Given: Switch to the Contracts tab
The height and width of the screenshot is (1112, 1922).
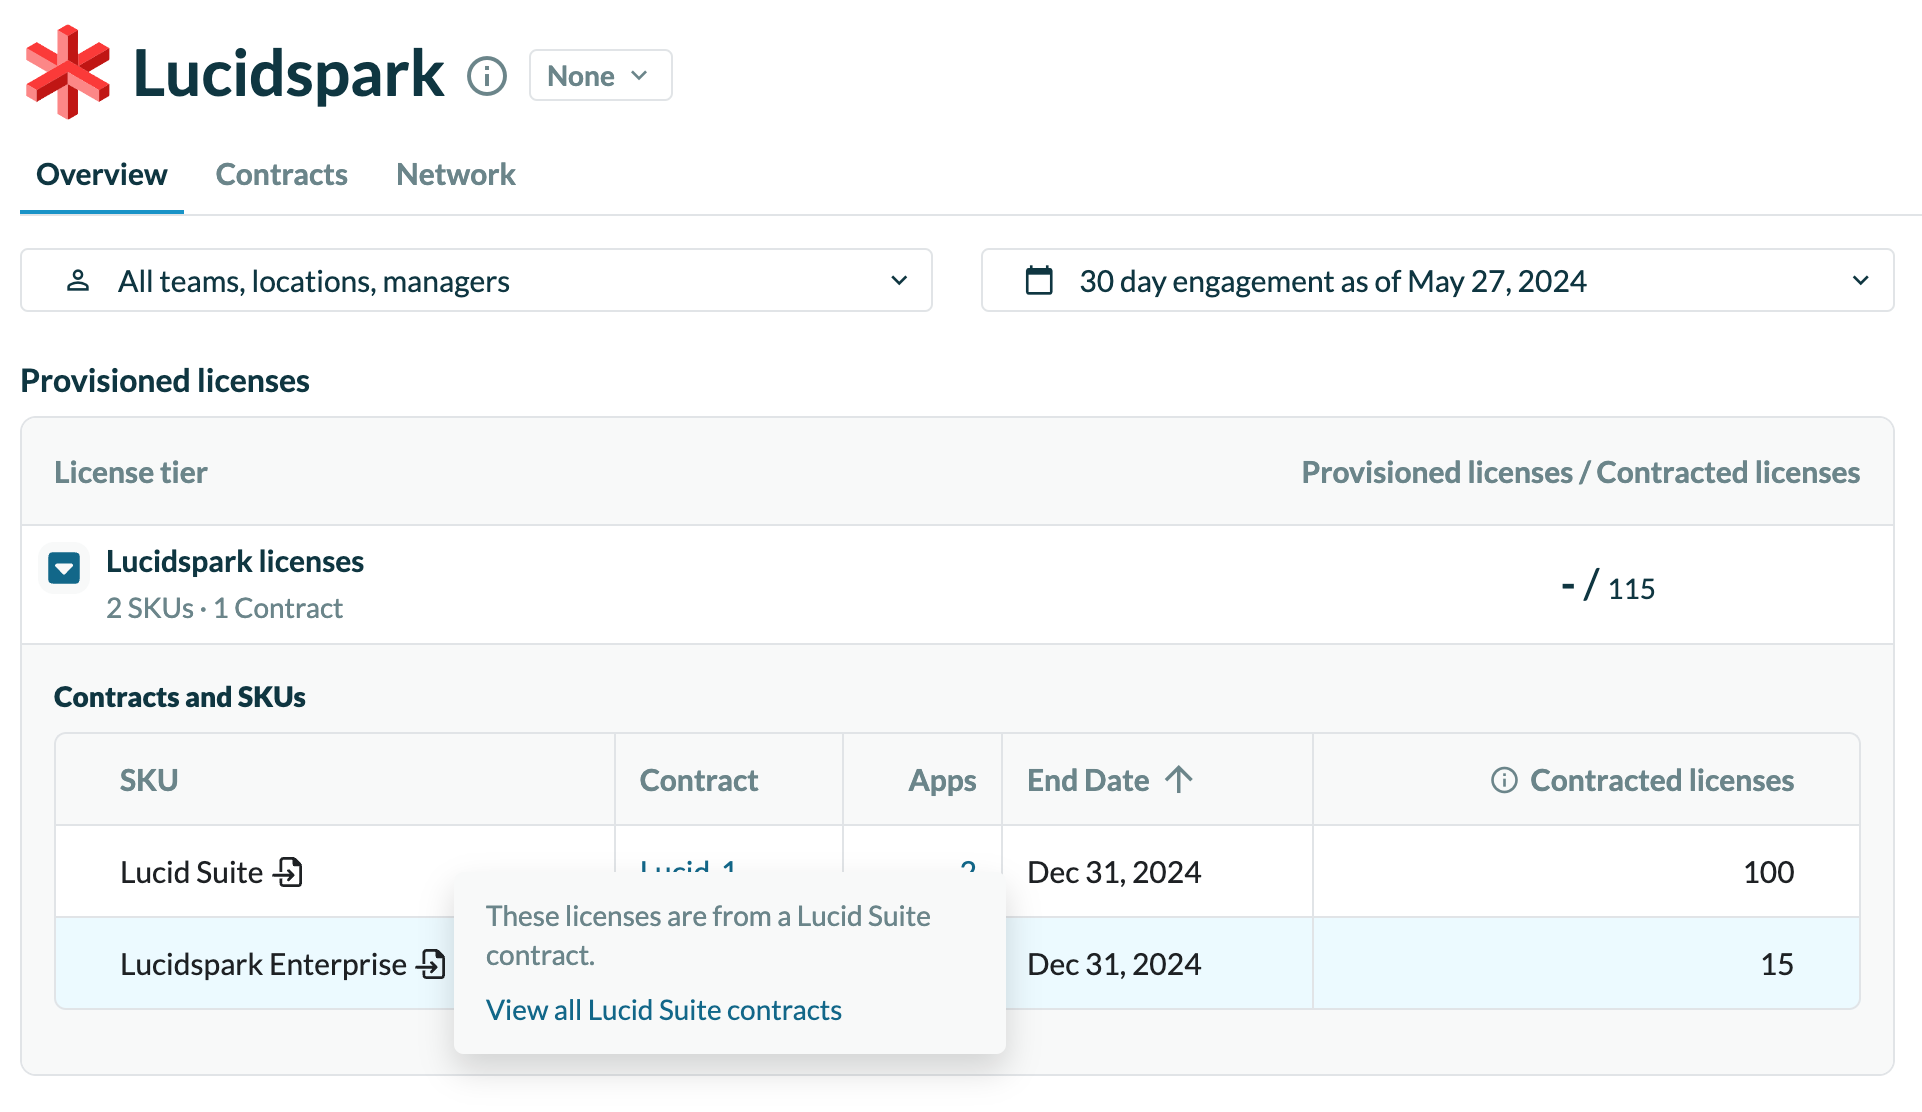Looking at the screenshot, I should click(x=281, y=175).
